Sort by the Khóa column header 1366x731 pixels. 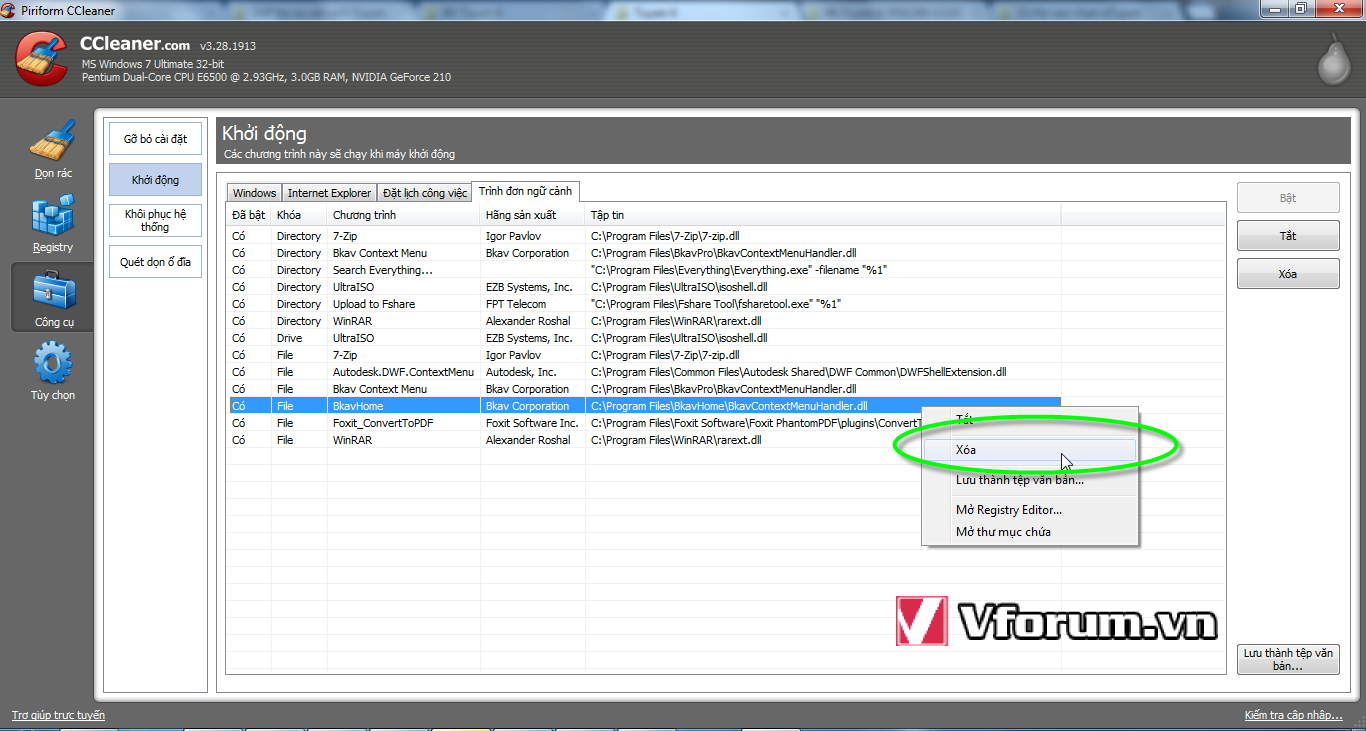pos(299,215)
